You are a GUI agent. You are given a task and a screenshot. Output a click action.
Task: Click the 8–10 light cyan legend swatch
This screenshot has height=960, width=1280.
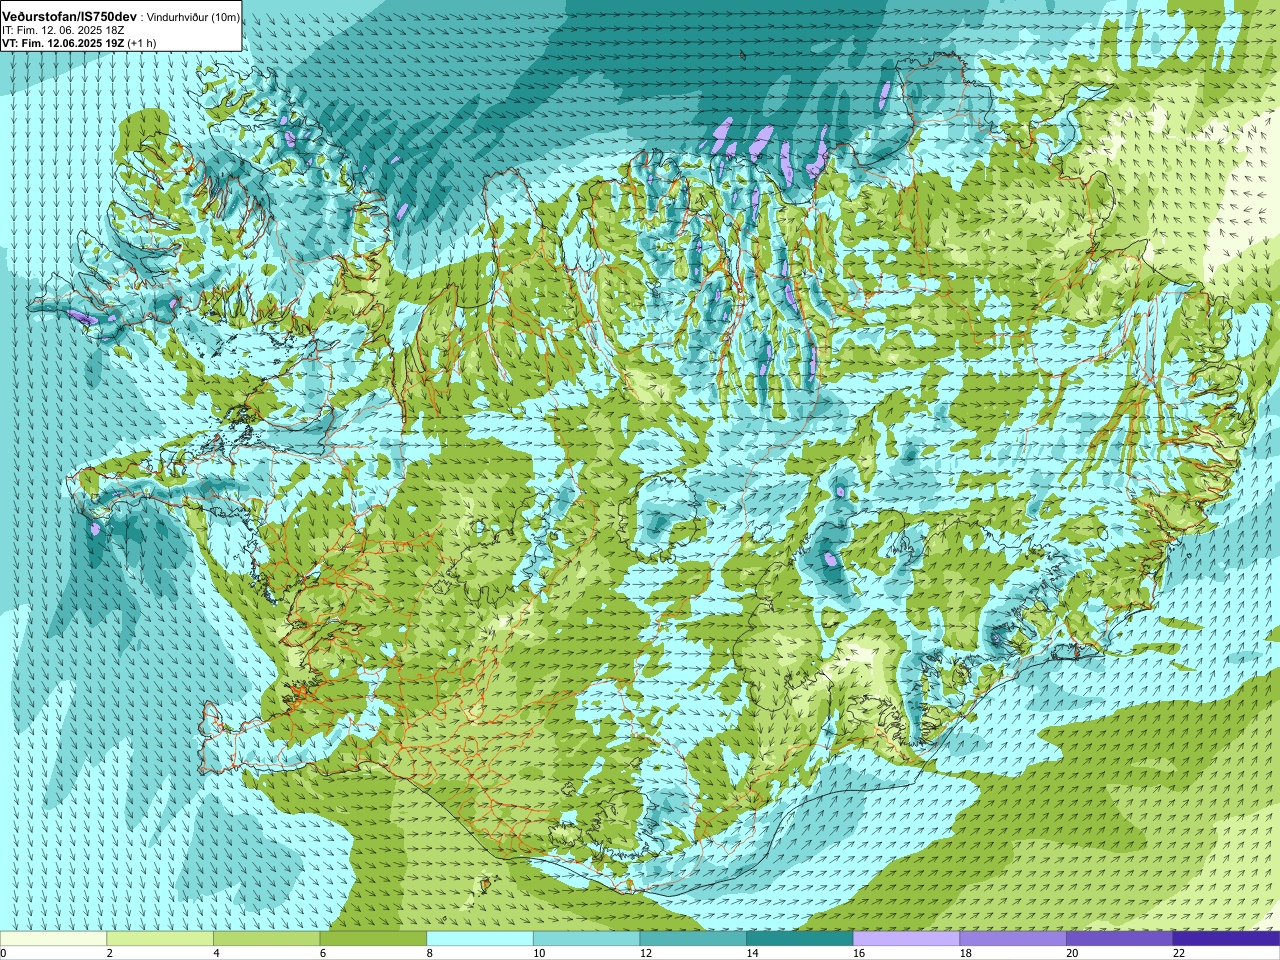coord(480,939)
